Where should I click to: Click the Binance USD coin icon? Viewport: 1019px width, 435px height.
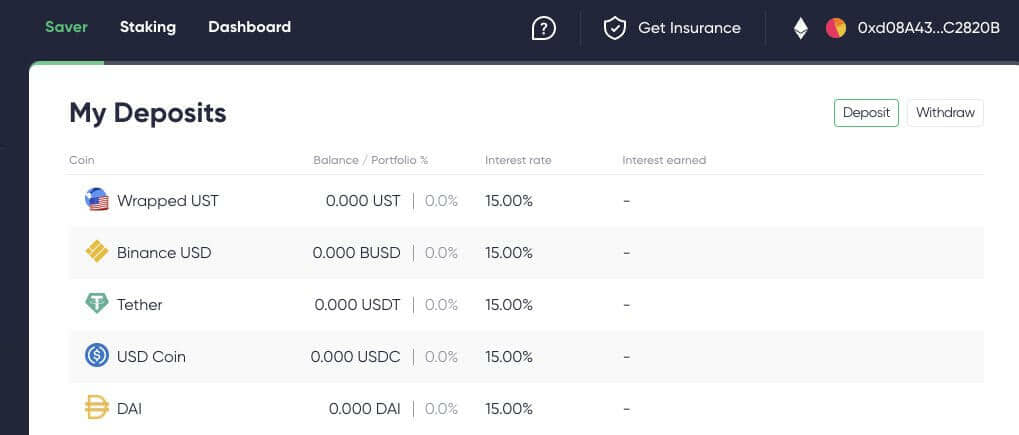coord(96,252)
